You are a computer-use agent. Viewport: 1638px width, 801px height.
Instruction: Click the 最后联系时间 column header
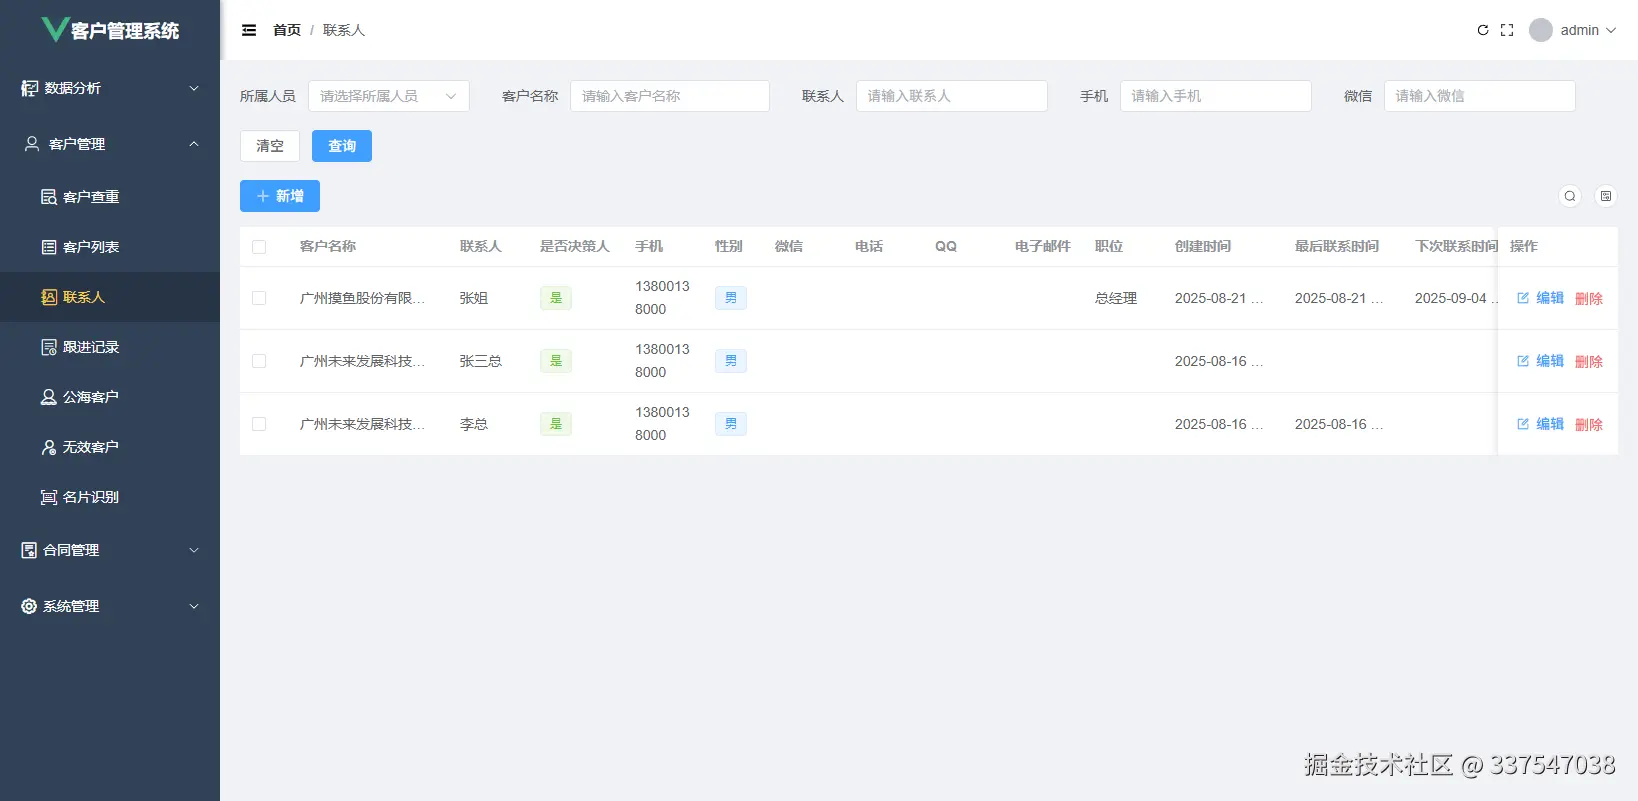pyautogui.click(x=1337, y=246)
